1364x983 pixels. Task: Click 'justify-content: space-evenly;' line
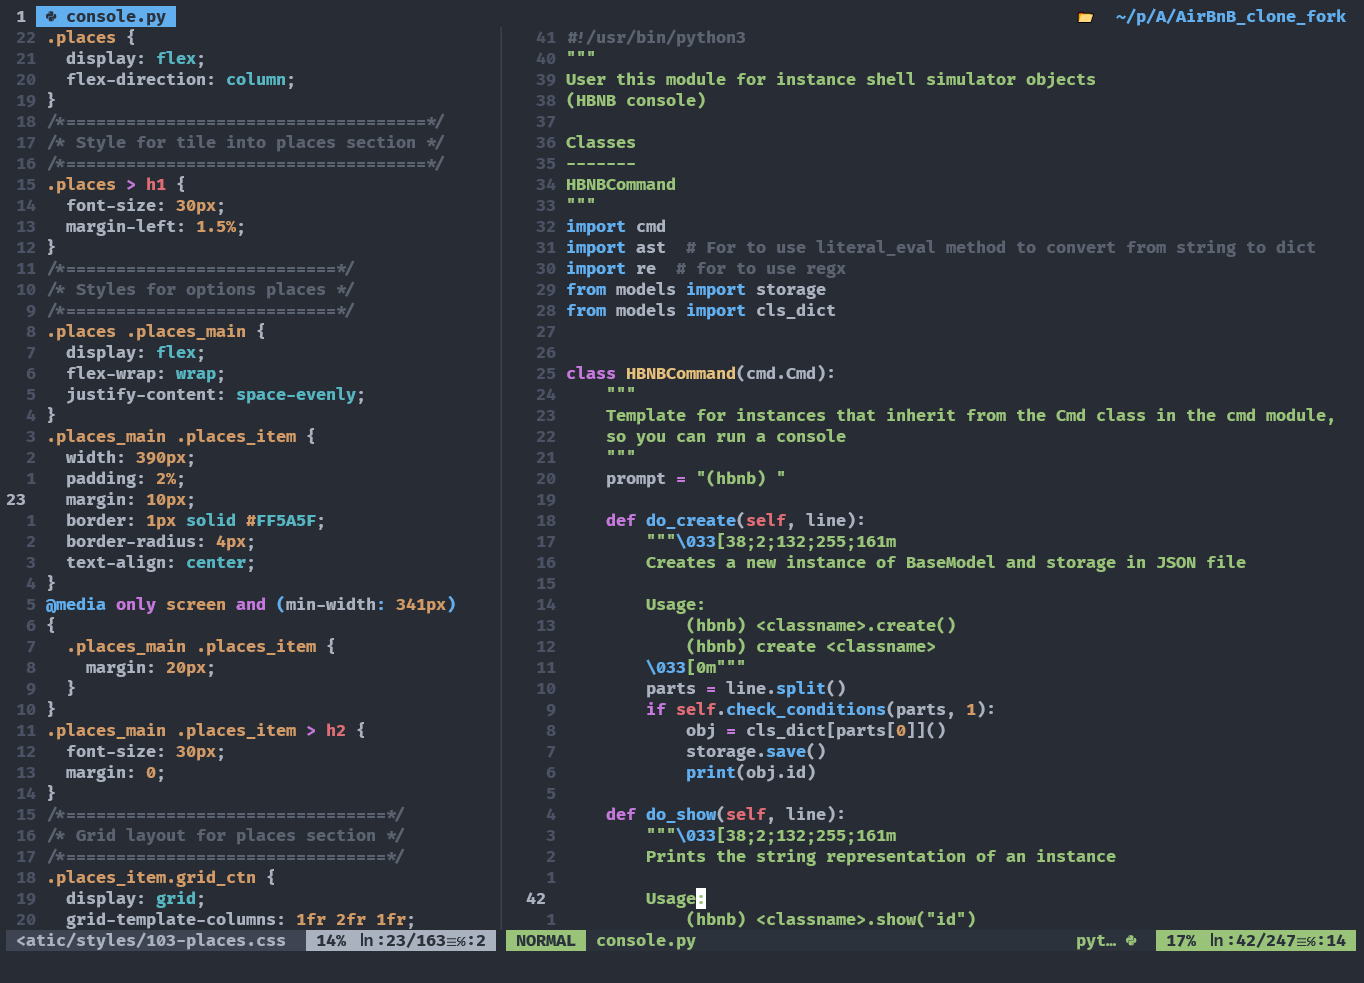pyautogui.click(x=215, y=395)
